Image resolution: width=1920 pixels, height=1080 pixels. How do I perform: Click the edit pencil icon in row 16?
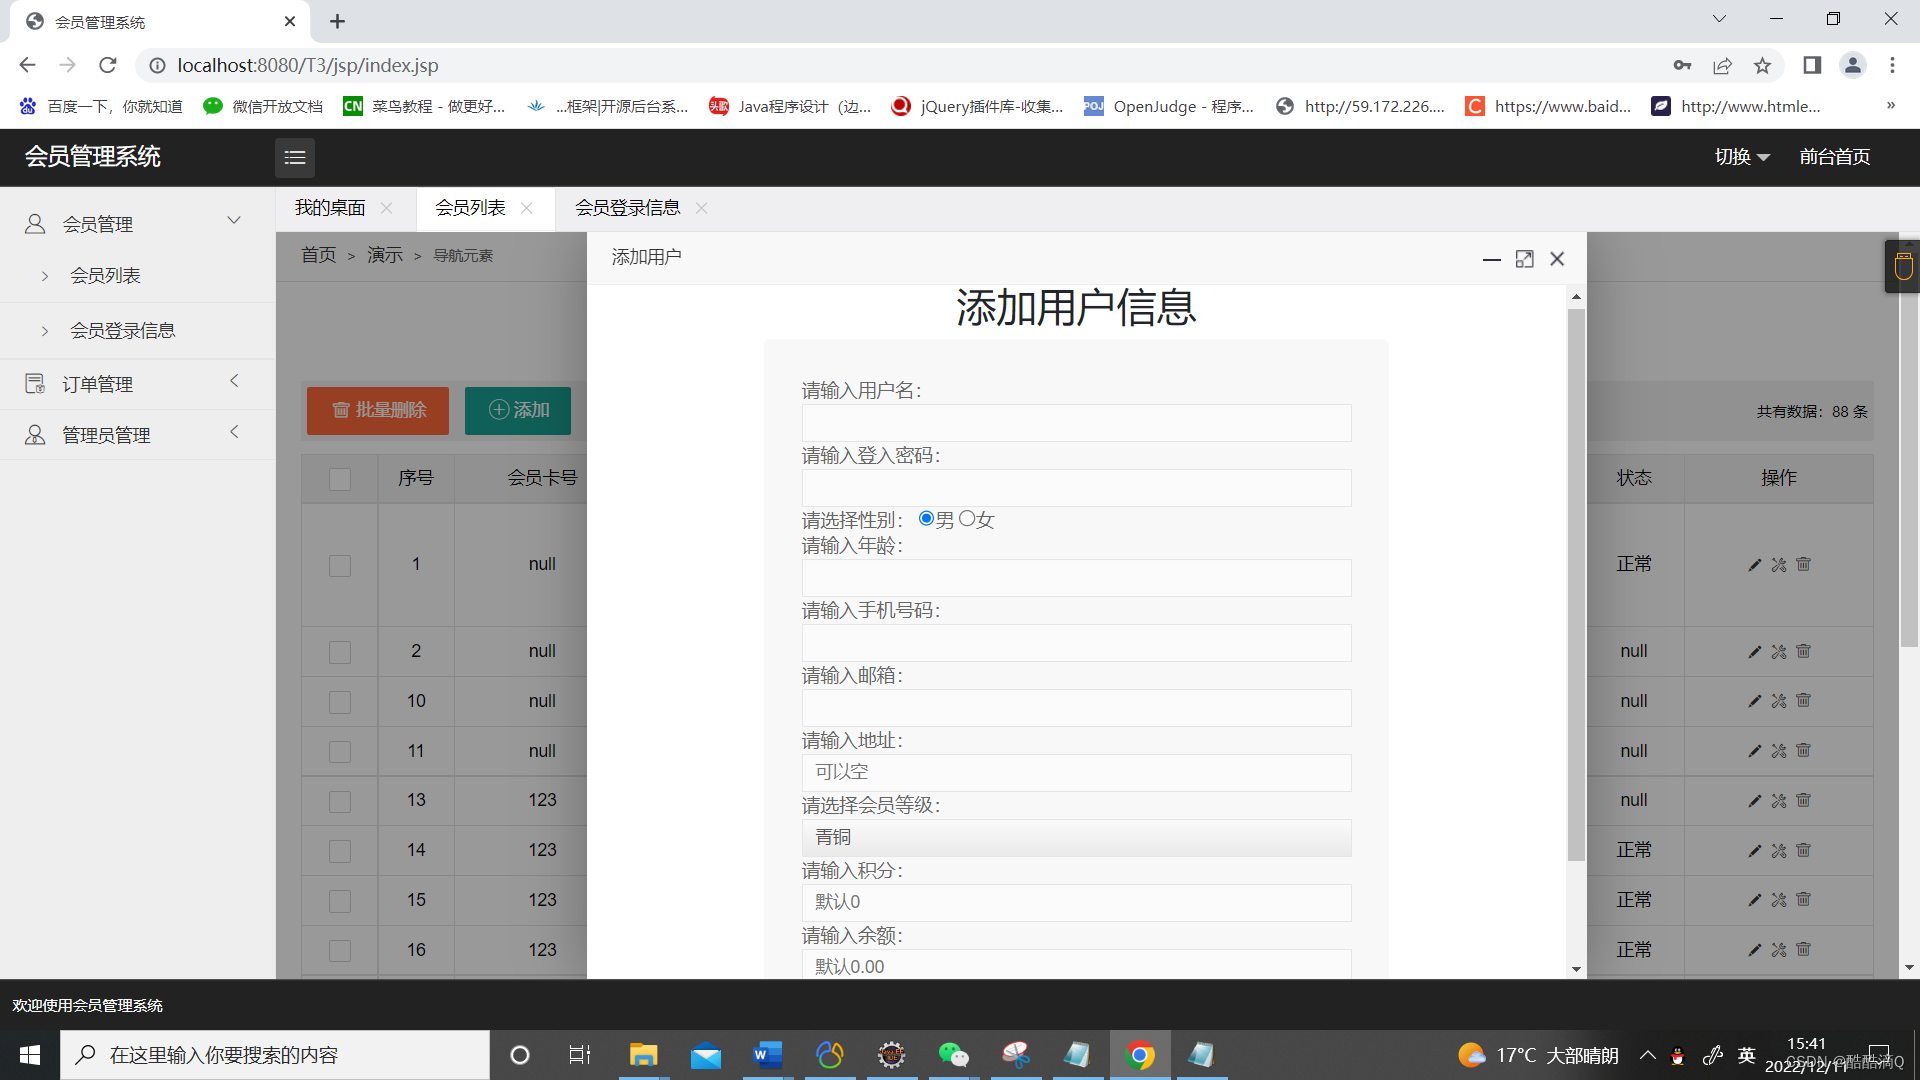click(x=1754, y=950)
